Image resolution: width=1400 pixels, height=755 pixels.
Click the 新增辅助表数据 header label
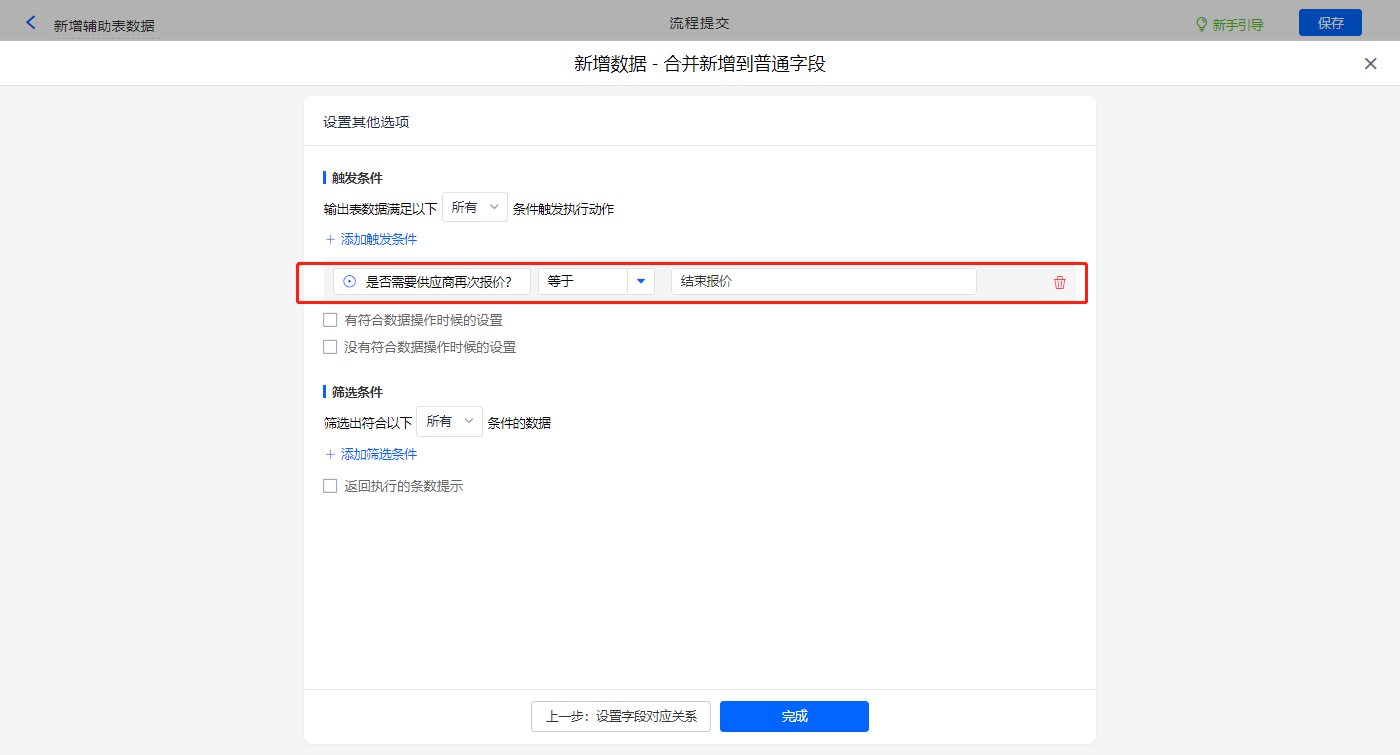[x=104, y=26]
